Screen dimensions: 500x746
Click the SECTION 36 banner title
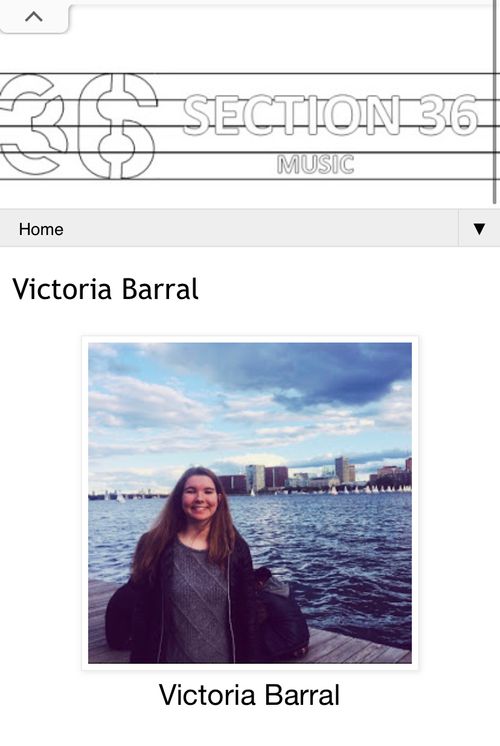tap(330, 115)
